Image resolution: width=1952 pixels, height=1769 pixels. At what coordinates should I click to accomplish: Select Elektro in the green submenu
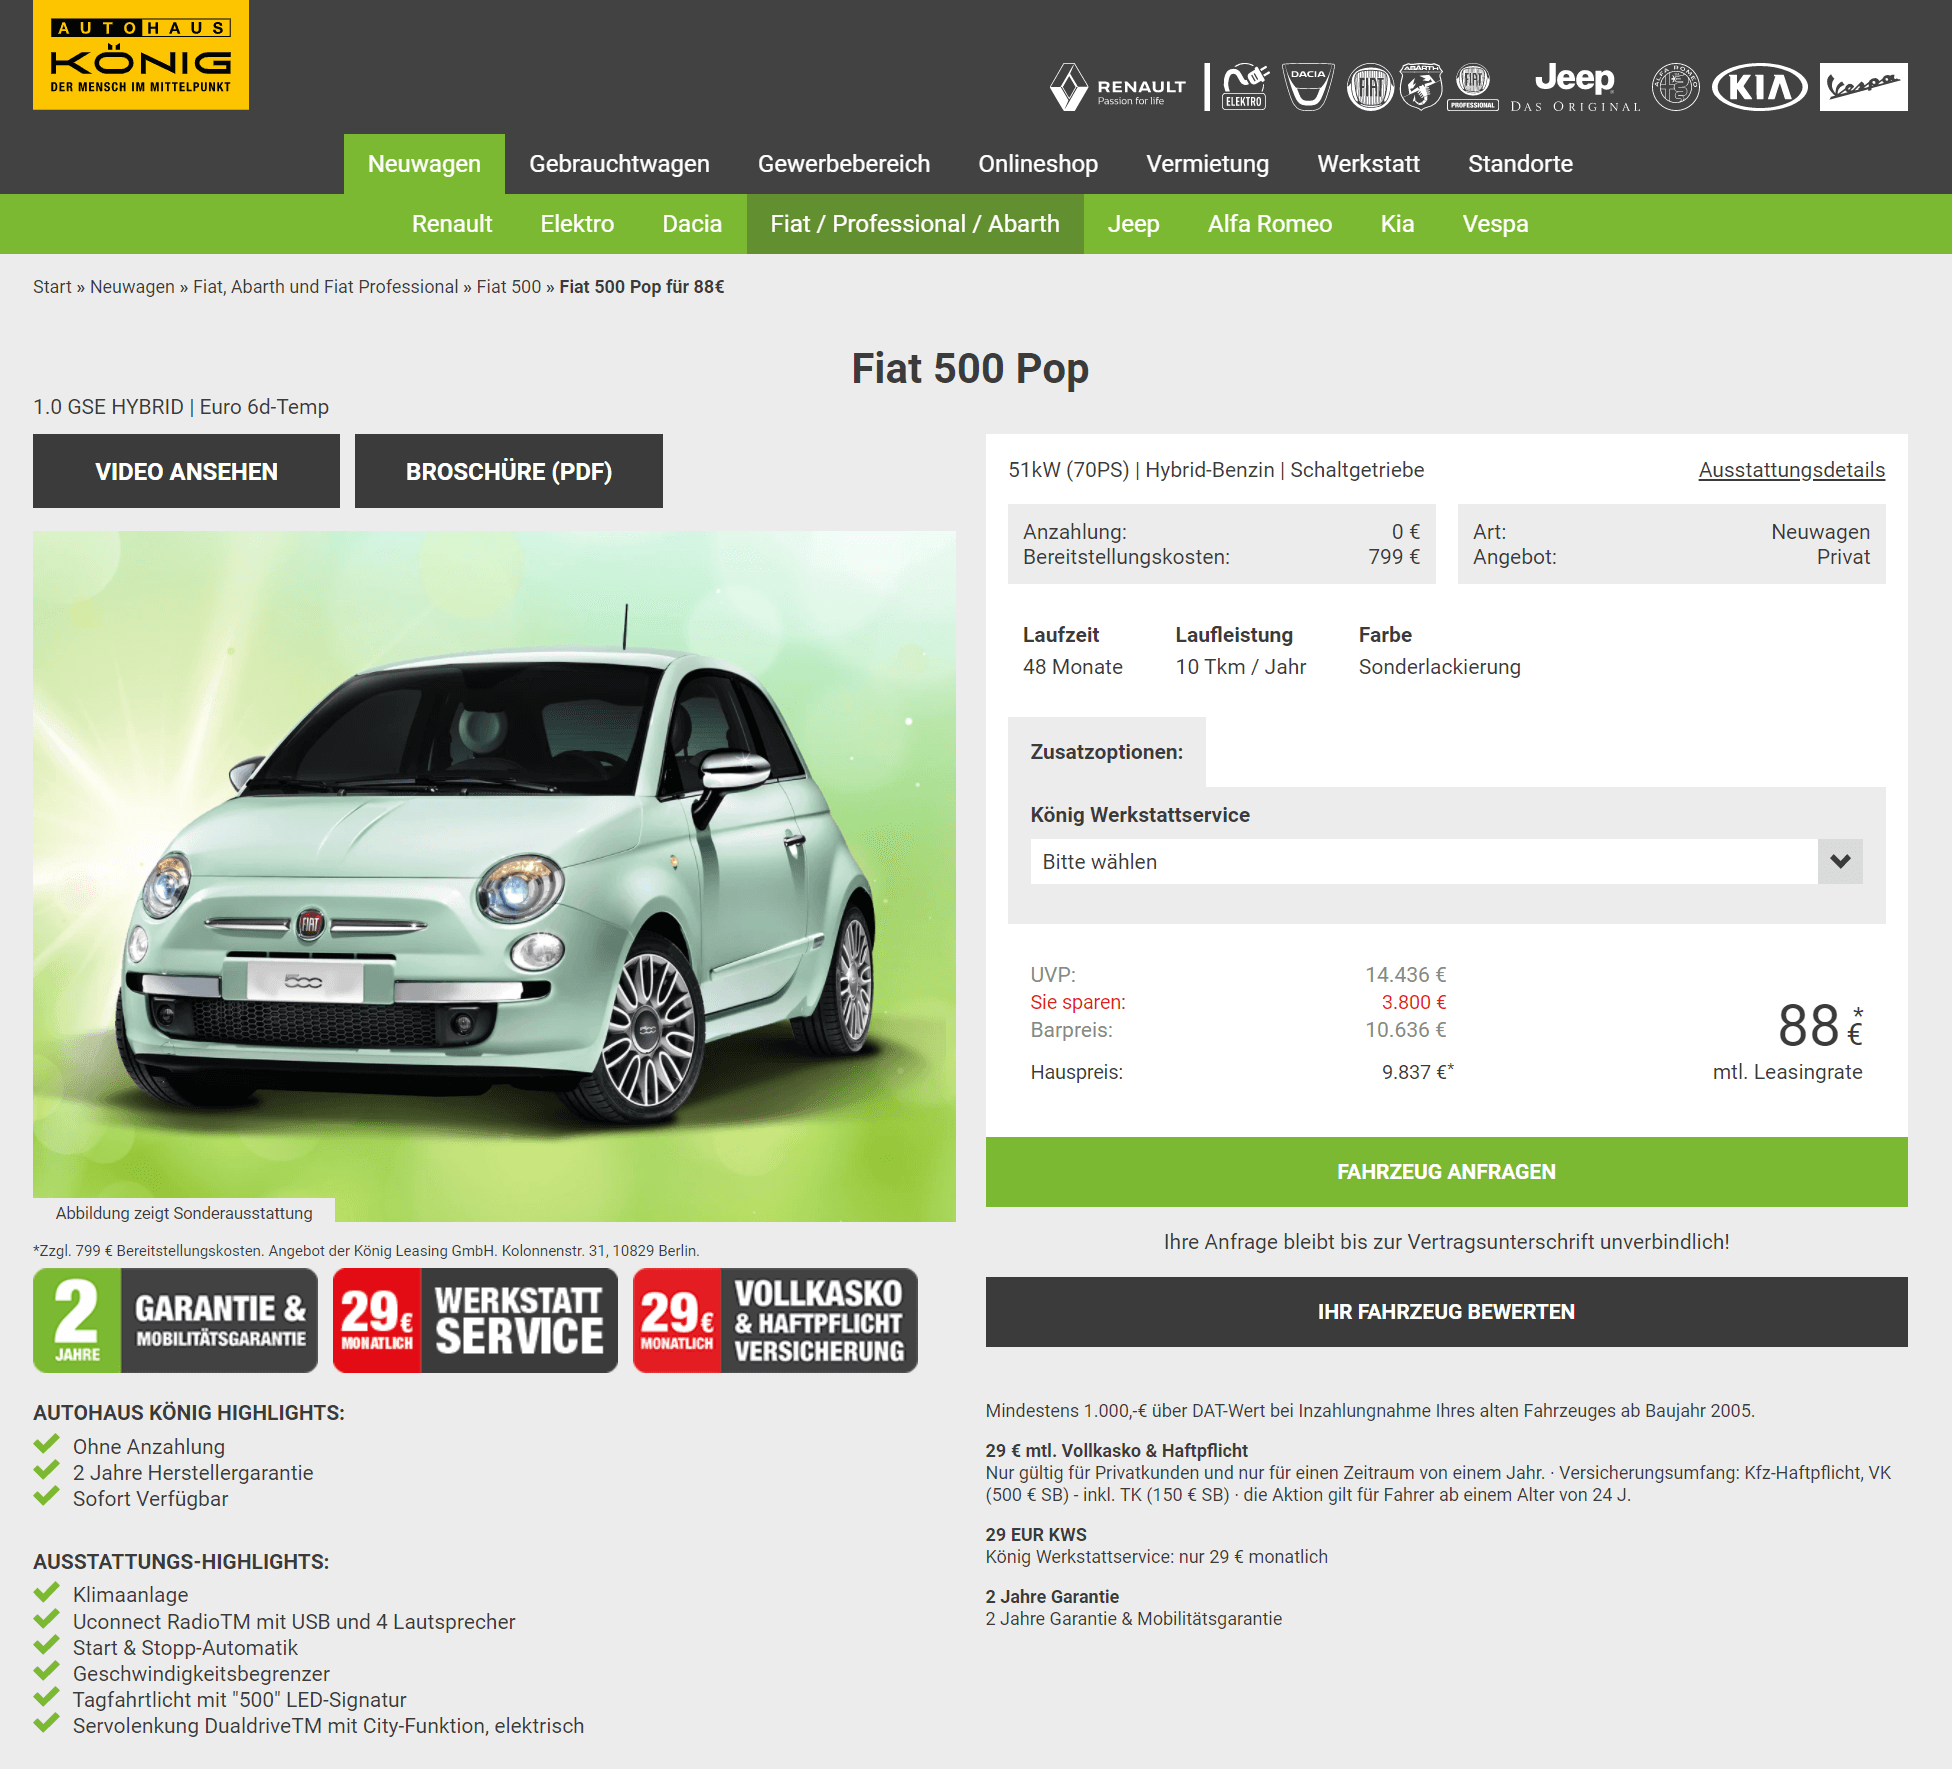coord(577,224)
